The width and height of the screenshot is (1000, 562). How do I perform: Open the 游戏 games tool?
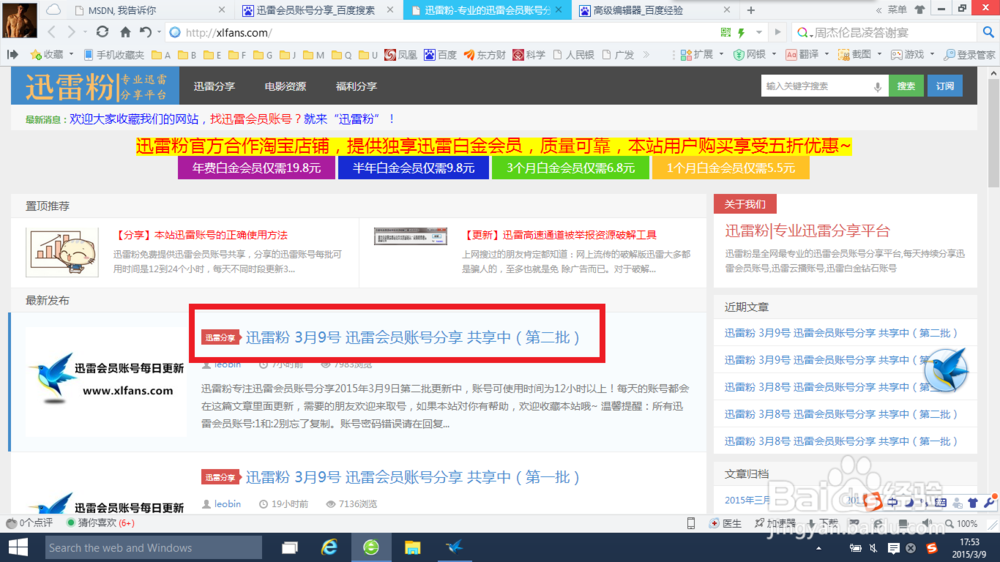click(908, 55)
